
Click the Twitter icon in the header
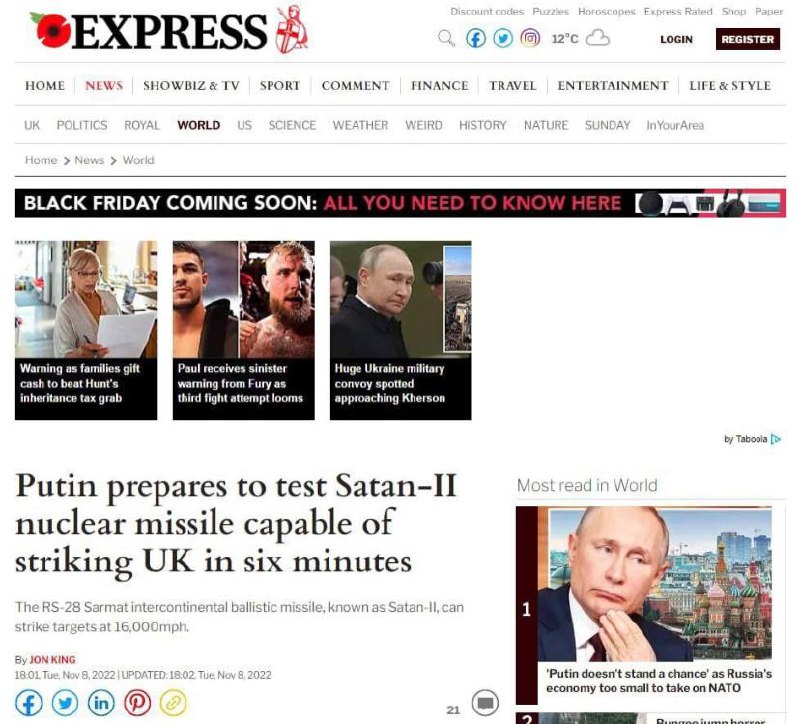click(503, 38)
